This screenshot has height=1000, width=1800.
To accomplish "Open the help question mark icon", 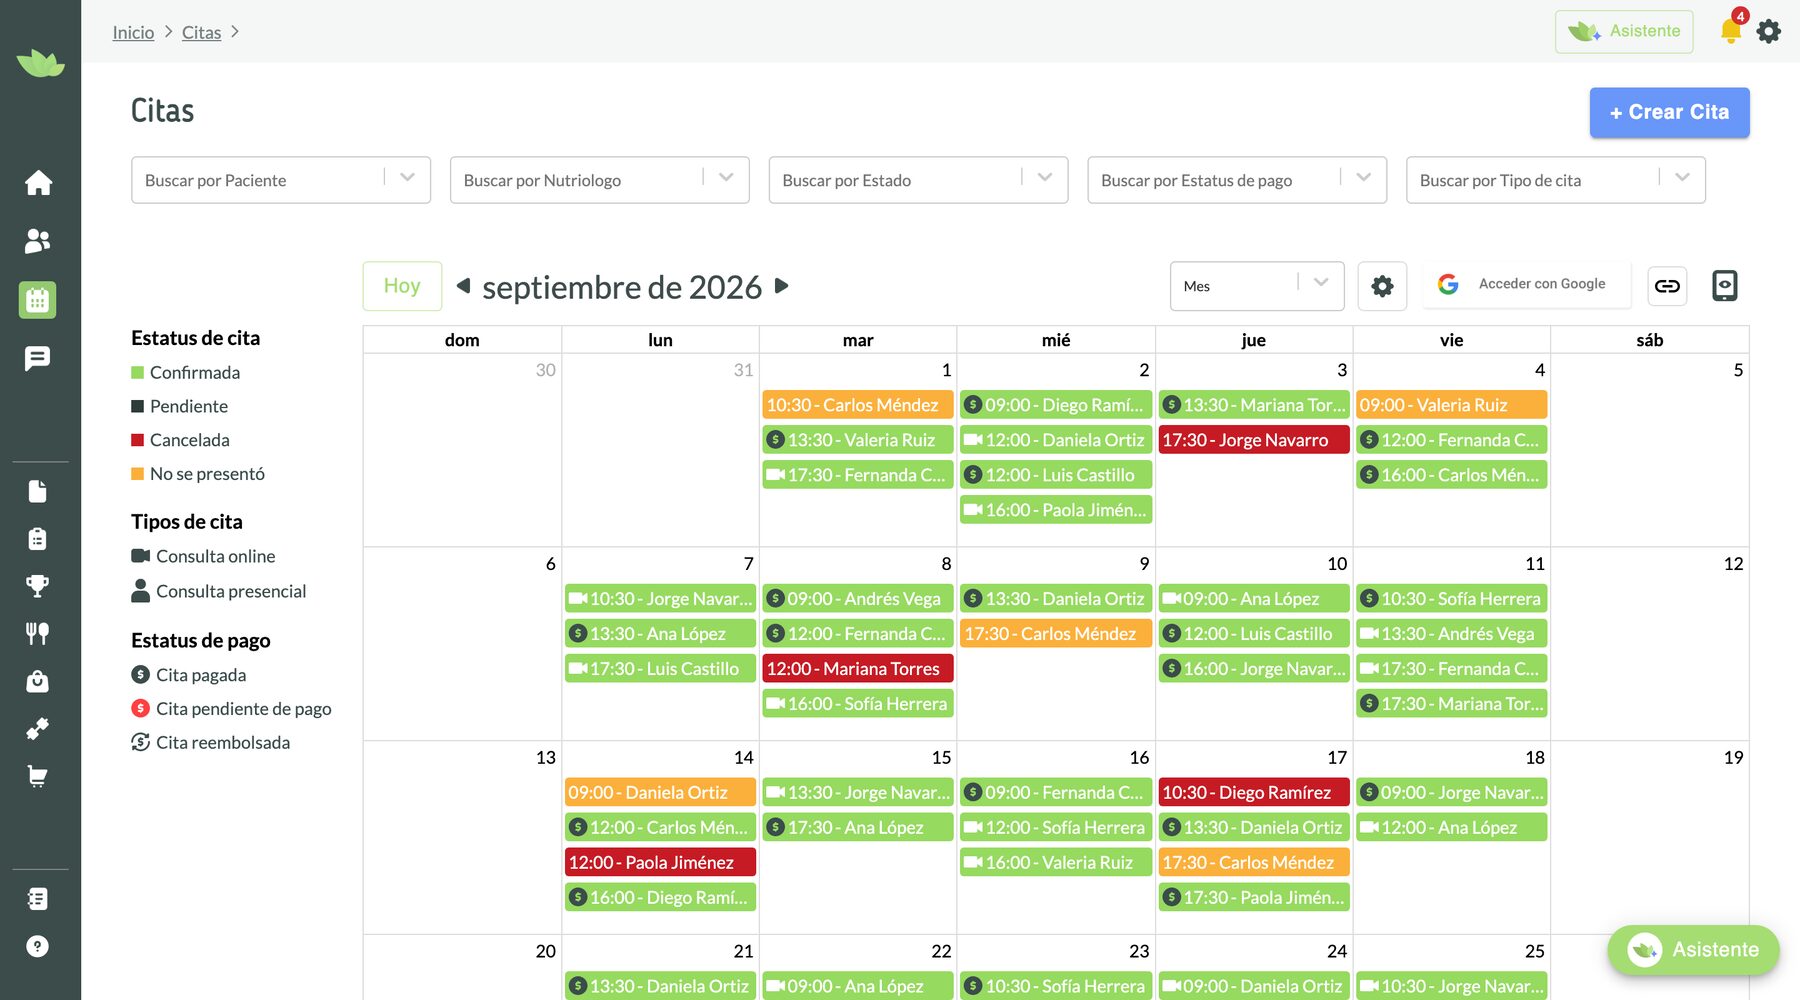I will (38, 946).
